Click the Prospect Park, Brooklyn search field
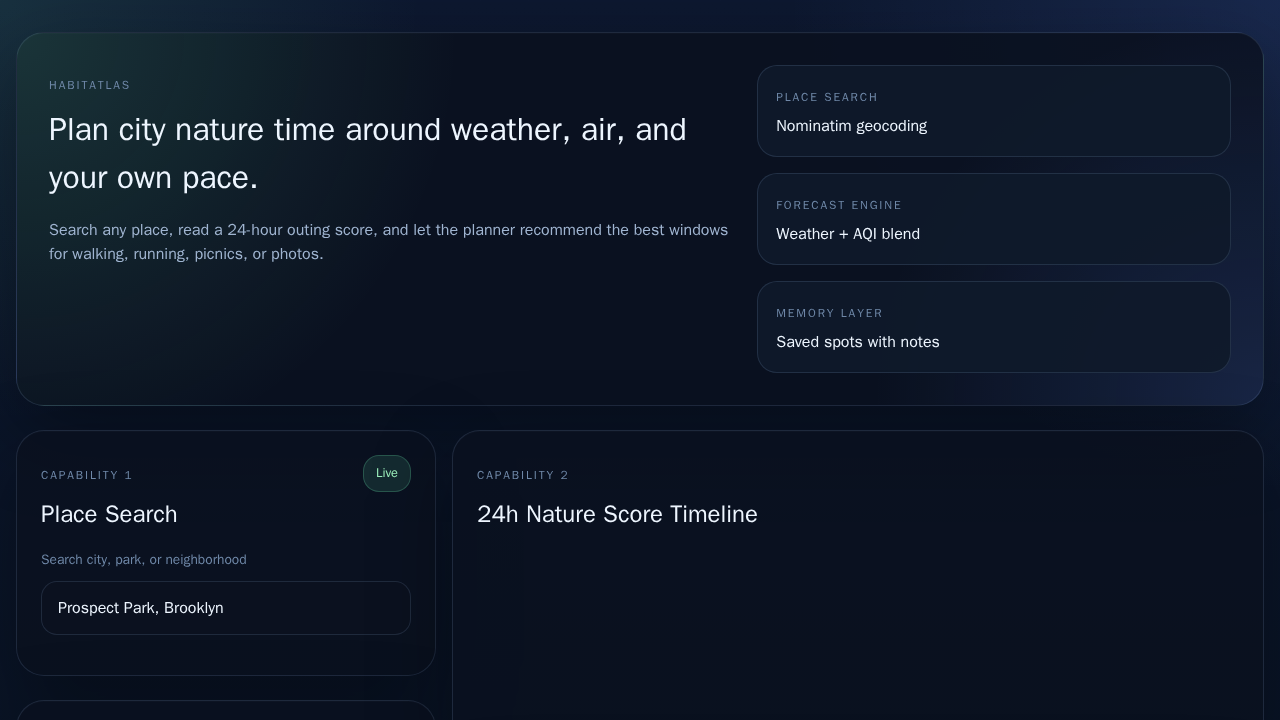 click(226, 608)
